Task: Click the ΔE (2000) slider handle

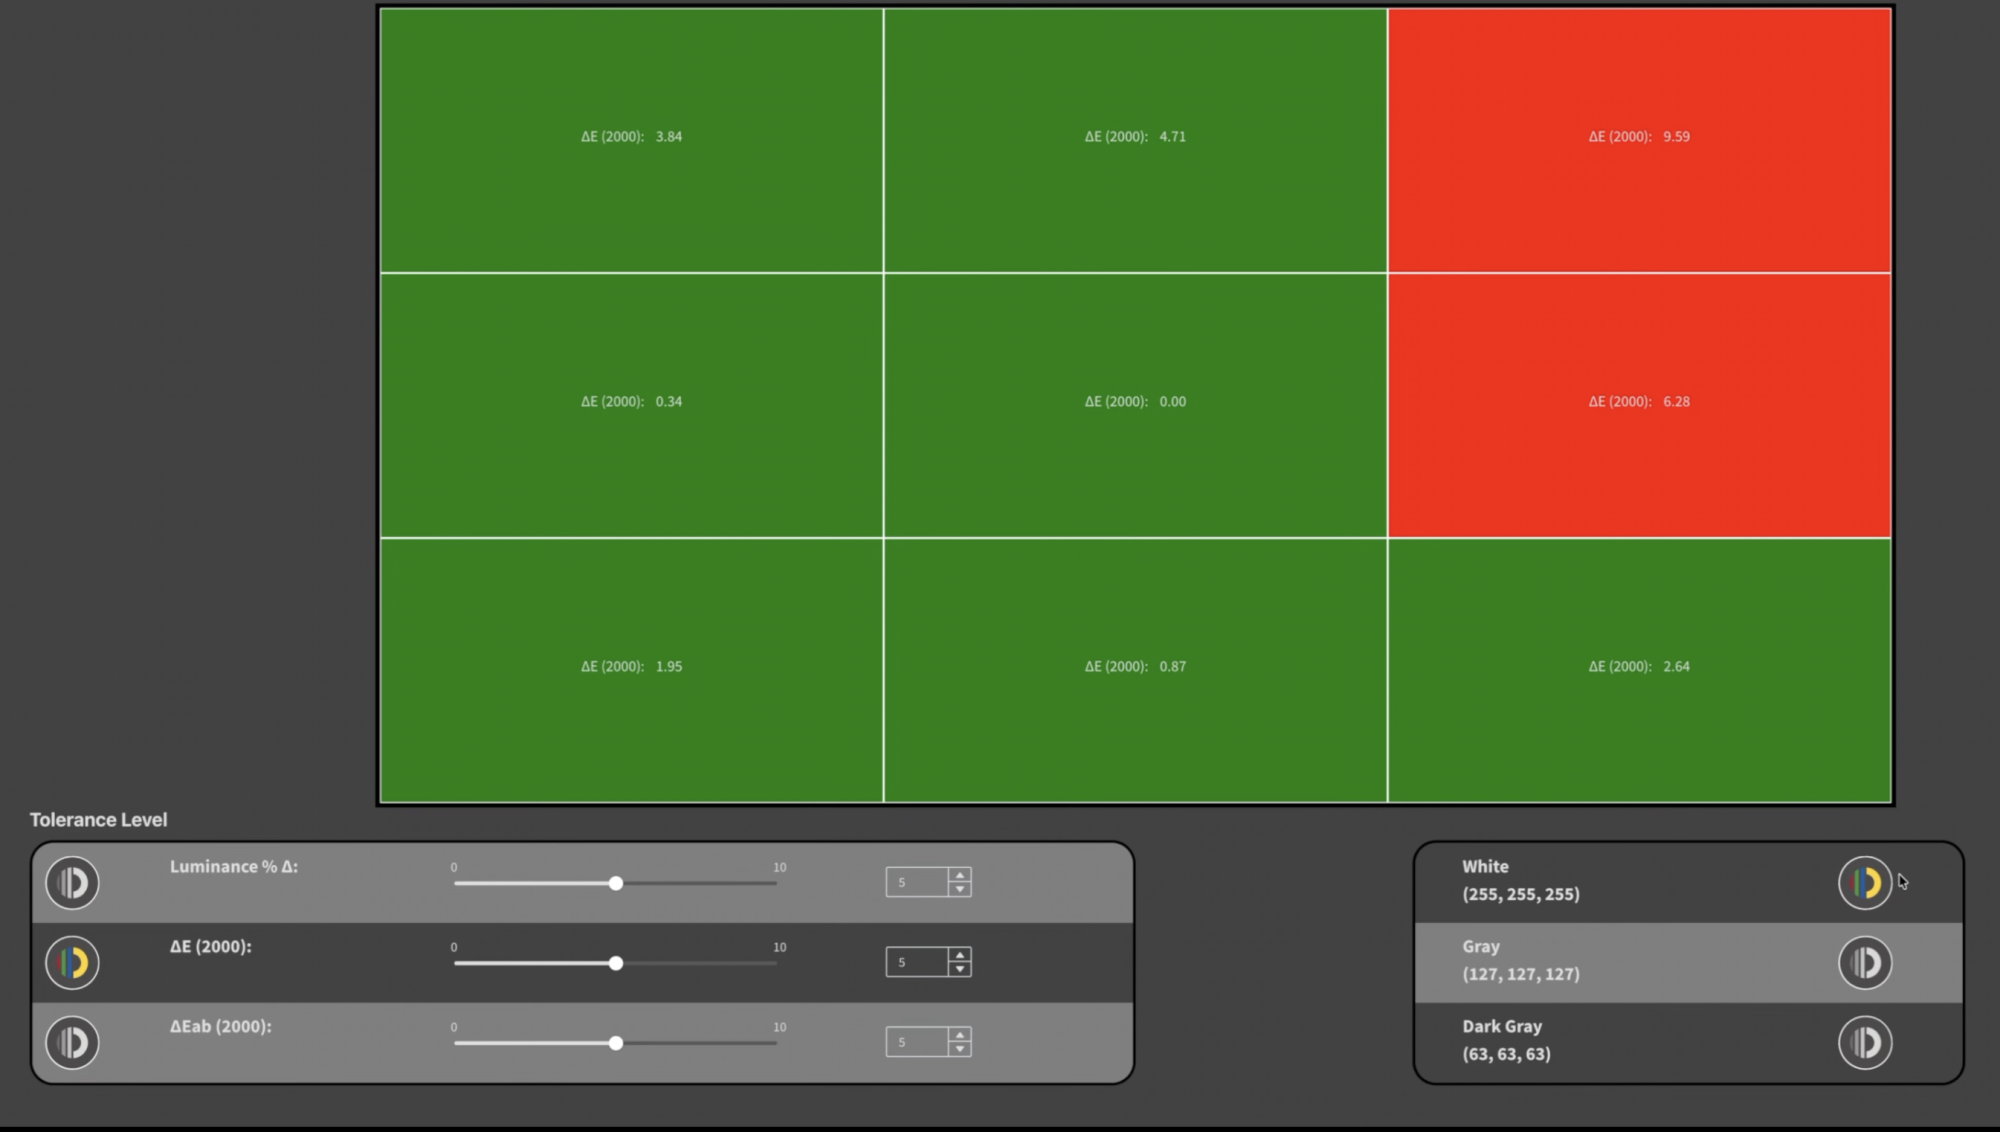Action: click(616, 963)
